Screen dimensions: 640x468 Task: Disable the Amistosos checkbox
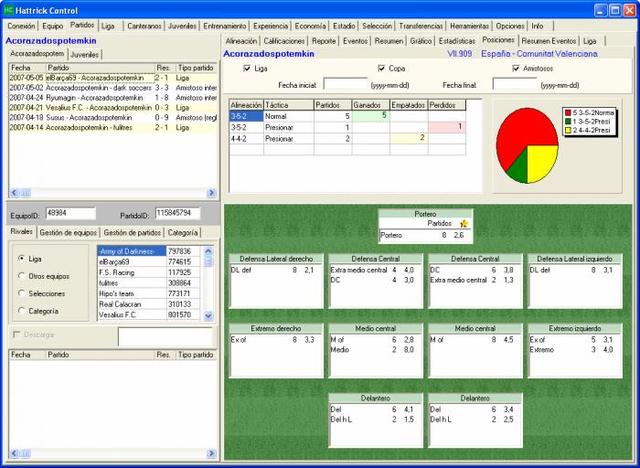tap(516, 69)
